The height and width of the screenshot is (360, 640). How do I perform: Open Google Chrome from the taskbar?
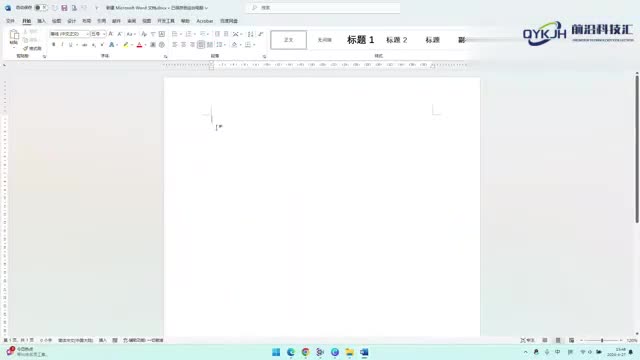coord(305,352)
